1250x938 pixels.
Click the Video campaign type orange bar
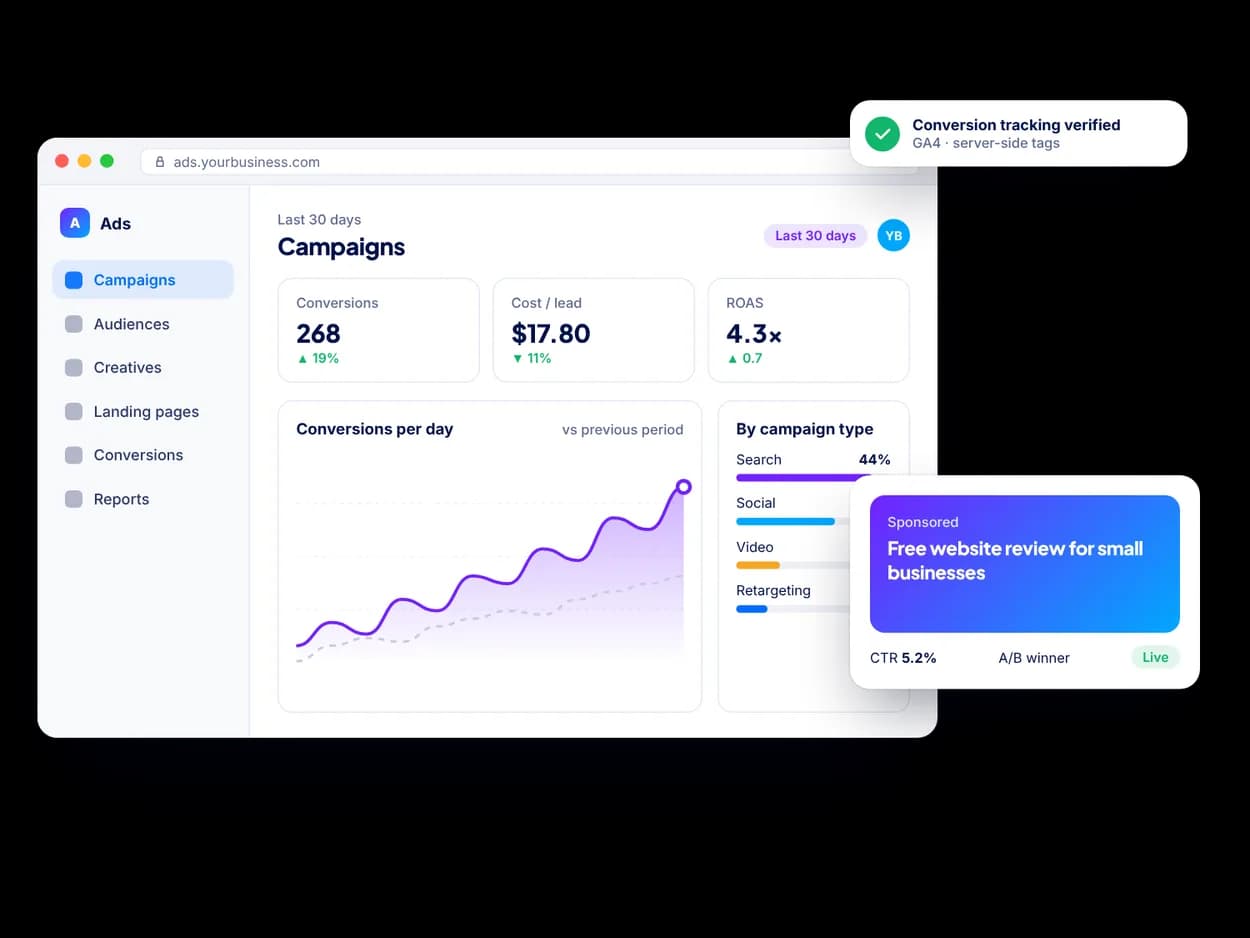pos(758,565)
